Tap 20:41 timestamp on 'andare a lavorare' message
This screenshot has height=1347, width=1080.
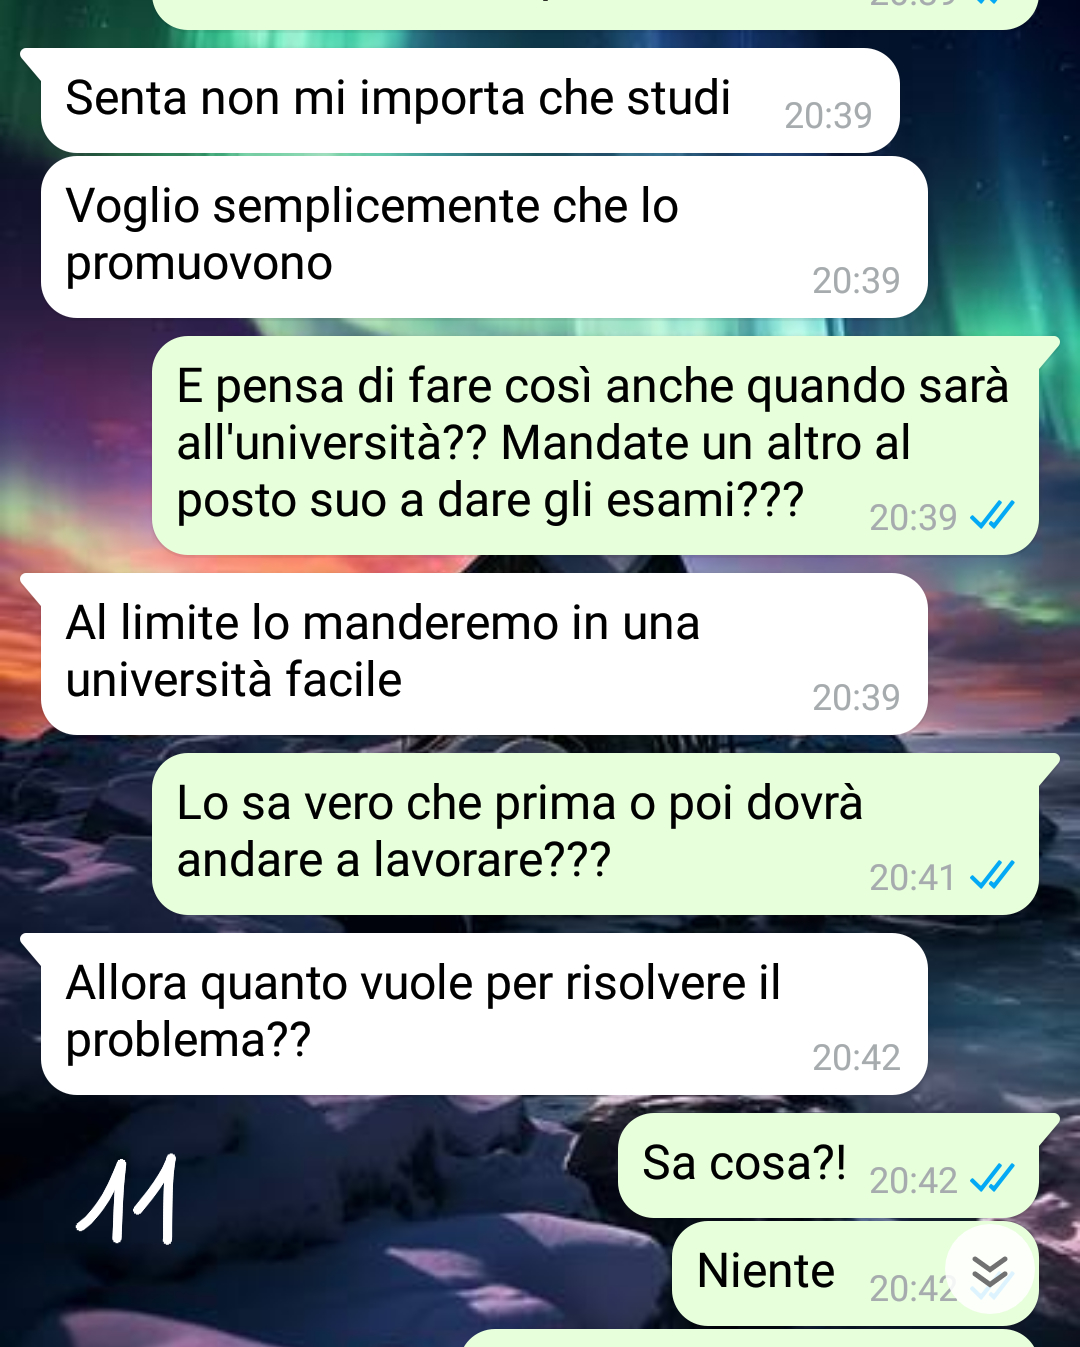point(912,878)
